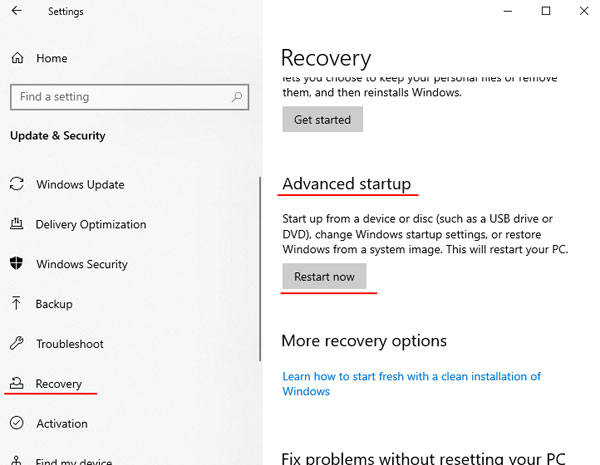Go to Delivery Optimization settings
600x465 pixels.
pyautogui.click(x=91, y=224)
